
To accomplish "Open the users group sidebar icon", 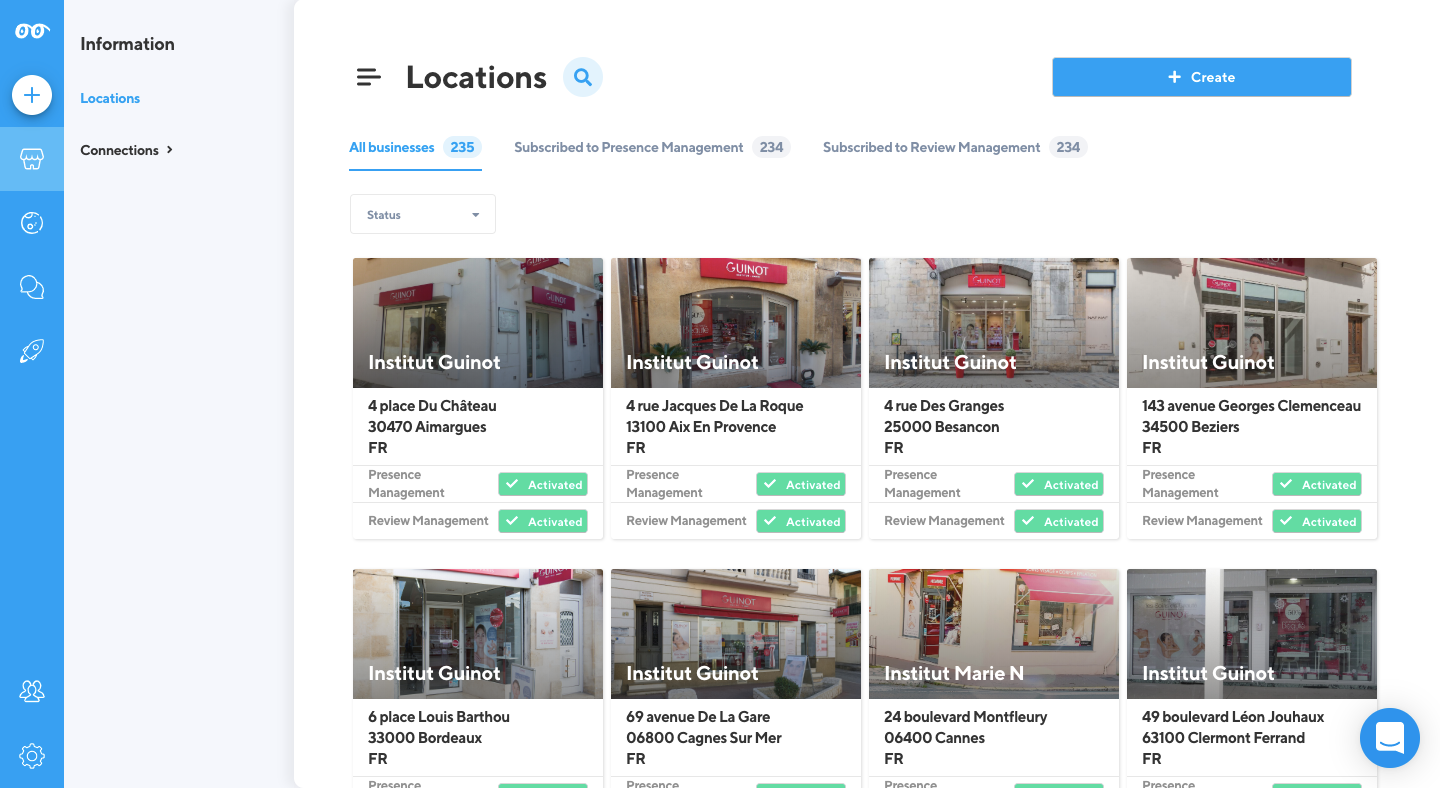I will coord(32,691).
